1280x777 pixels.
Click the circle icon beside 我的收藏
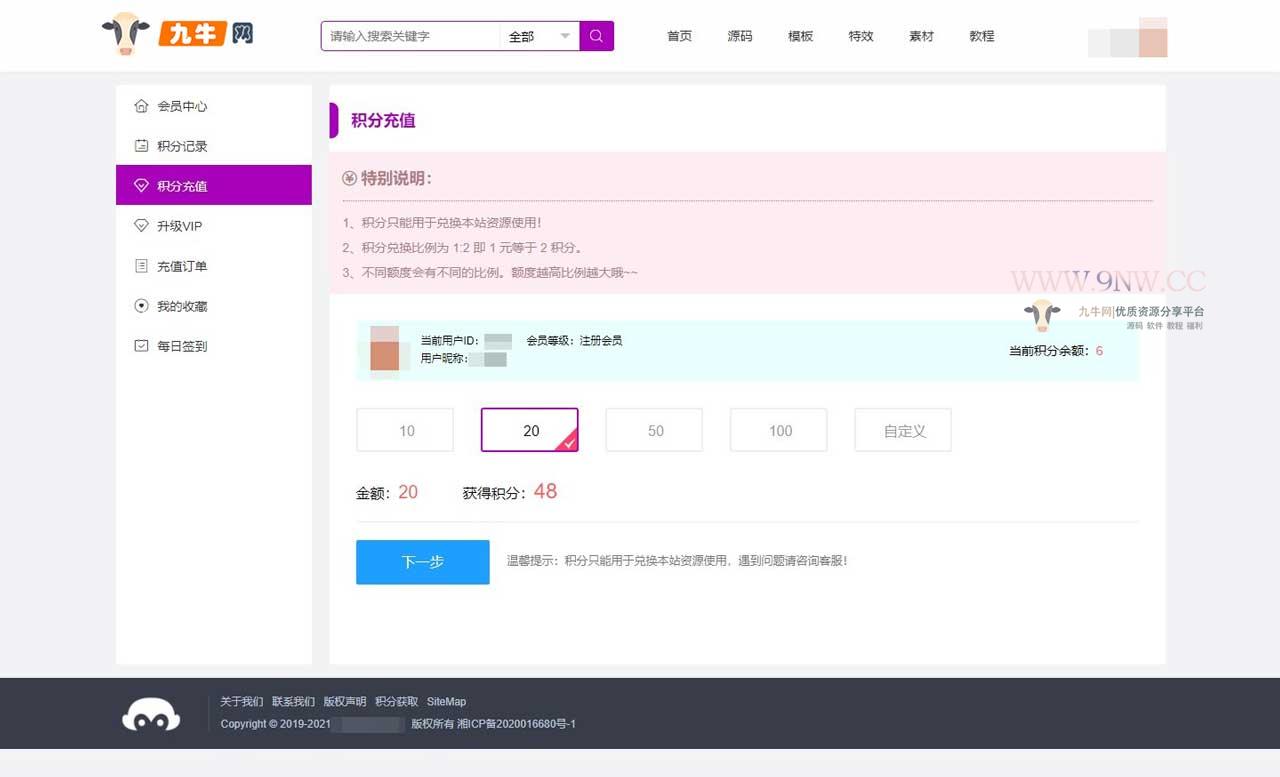(141, 306)
